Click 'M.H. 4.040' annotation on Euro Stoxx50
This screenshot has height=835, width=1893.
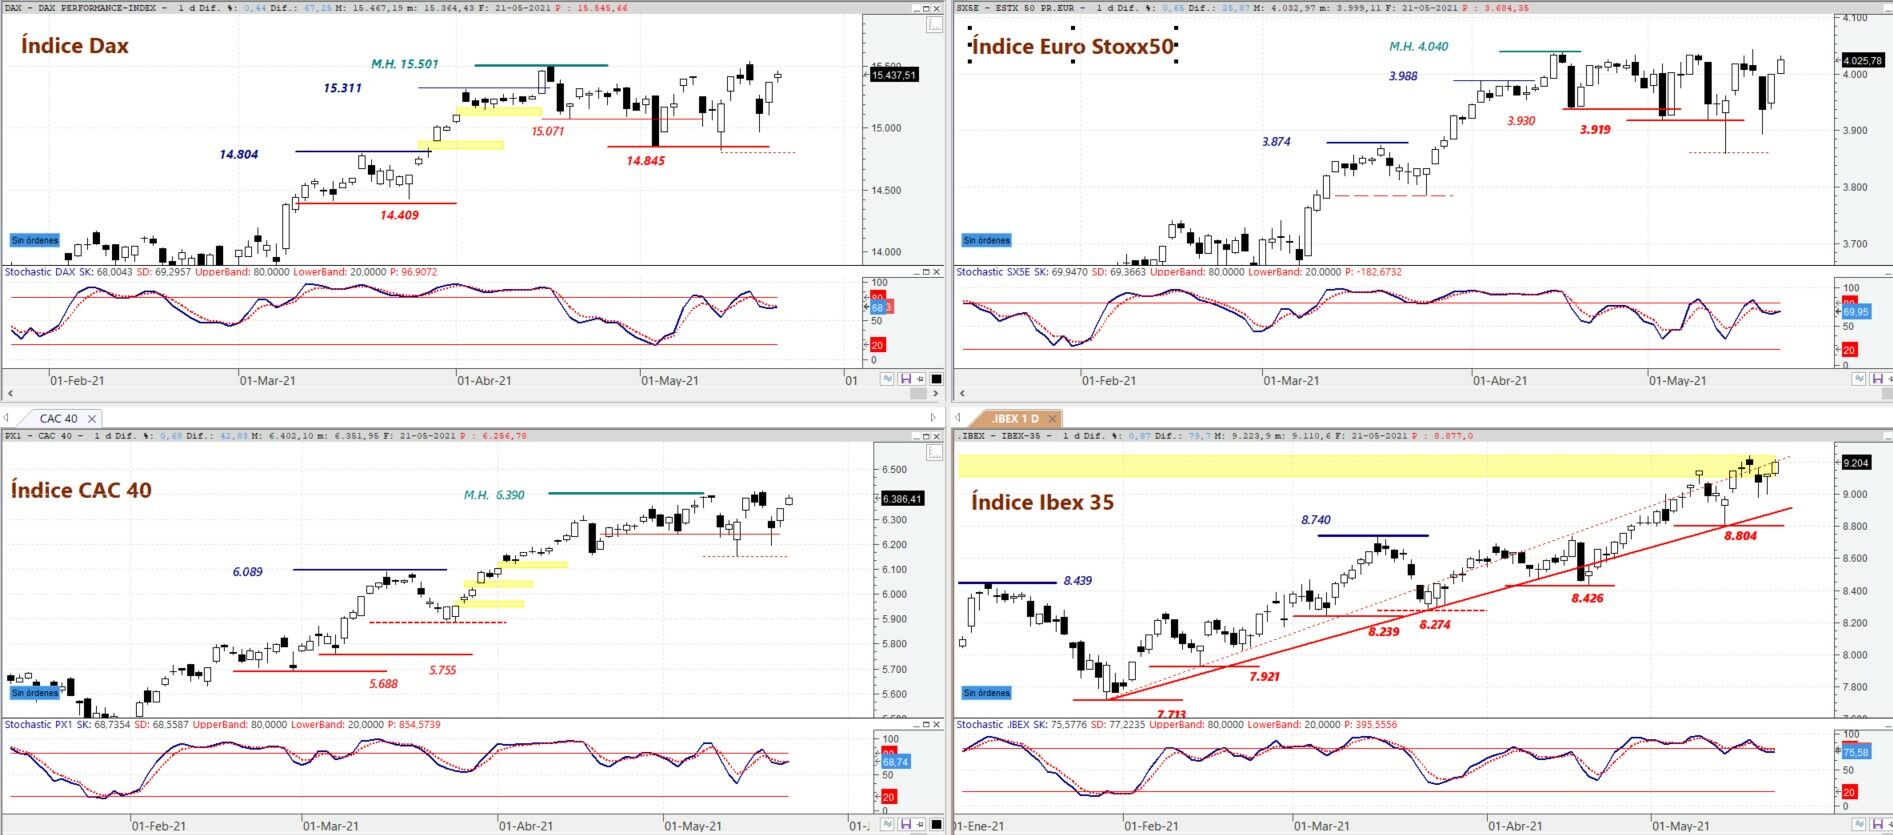click(1418, 46)
